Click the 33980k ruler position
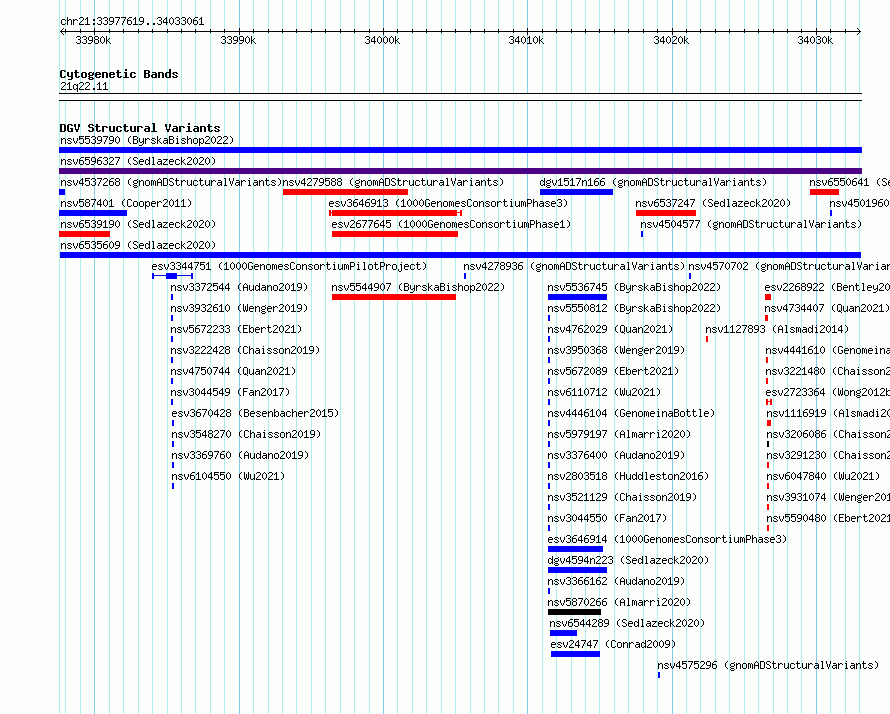Image resolution: width=890 pixels, height=714 pixels. tap(93, 40)
